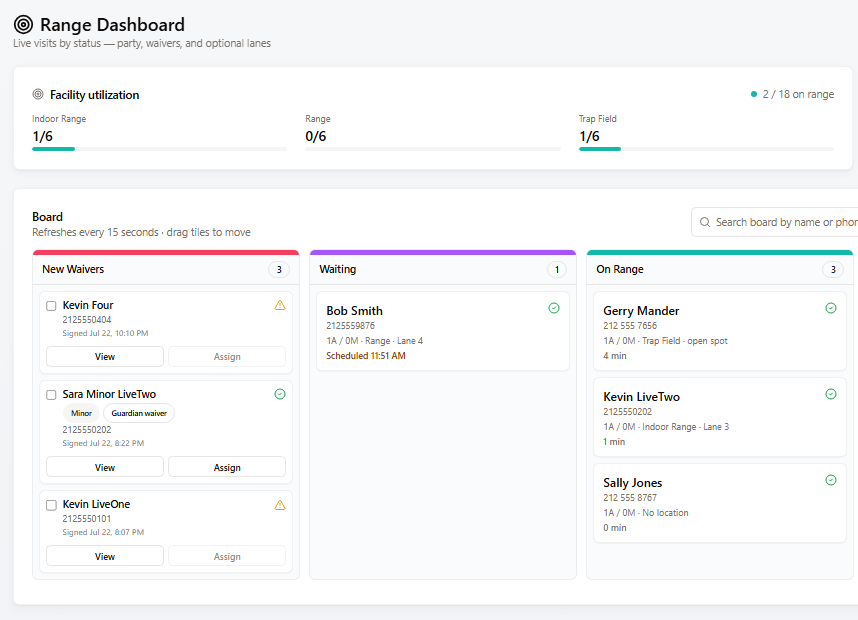Screen dimensions: 858x620
Task: Click Gerry Mander's green check status icon
Action: click(831, 308)
